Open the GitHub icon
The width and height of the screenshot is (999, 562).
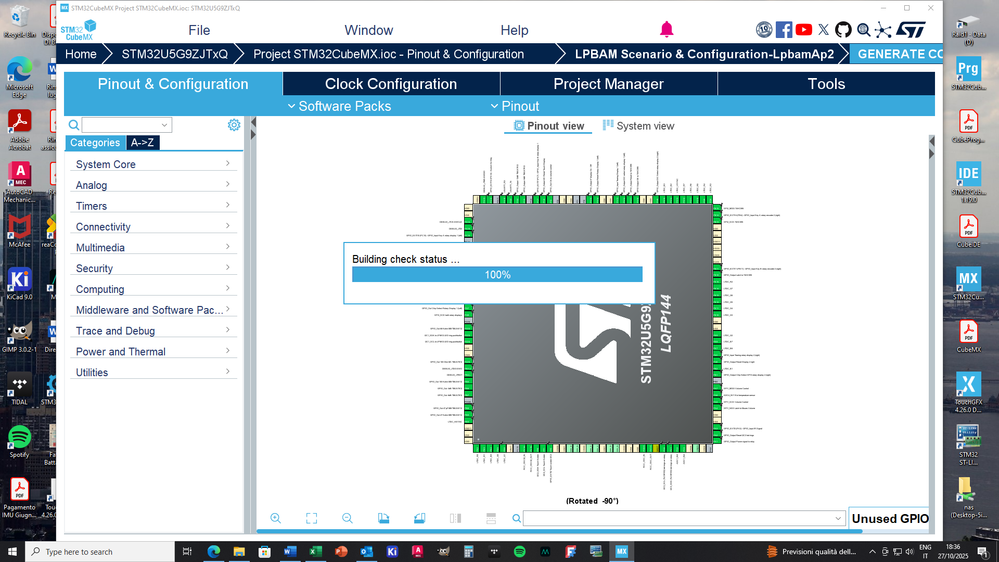click(843, 29)
